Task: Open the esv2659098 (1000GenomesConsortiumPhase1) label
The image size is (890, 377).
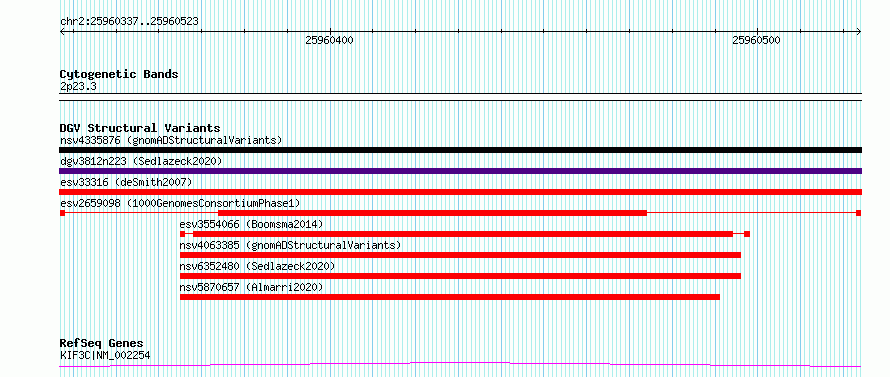Action: click(180, 203)
